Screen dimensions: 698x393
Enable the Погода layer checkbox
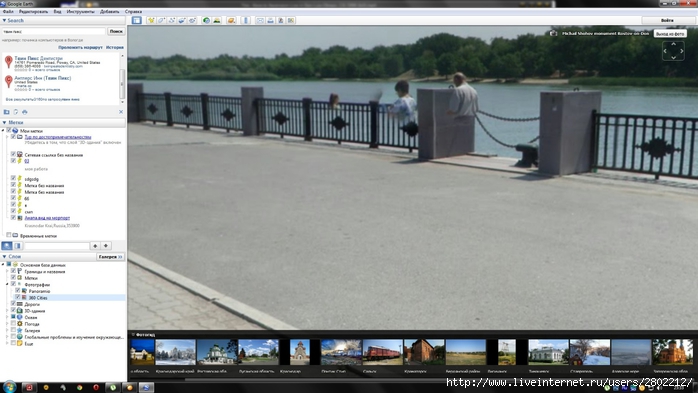(x=13, y=324)
